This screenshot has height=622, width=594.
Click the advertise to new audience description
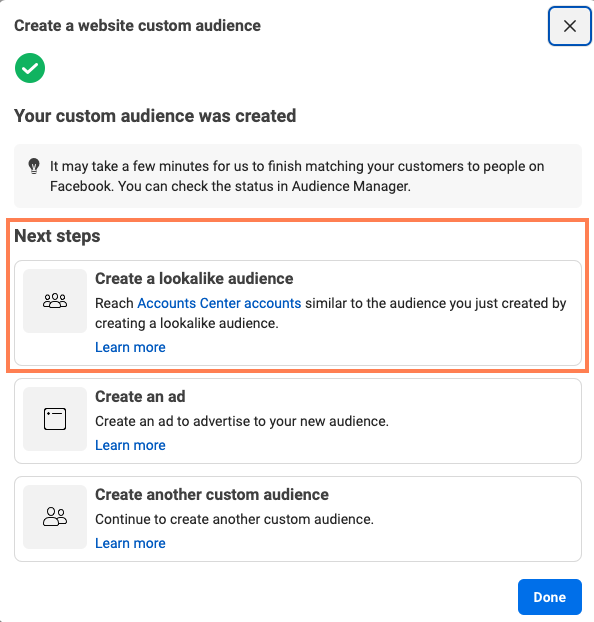(x=242, y=421)
